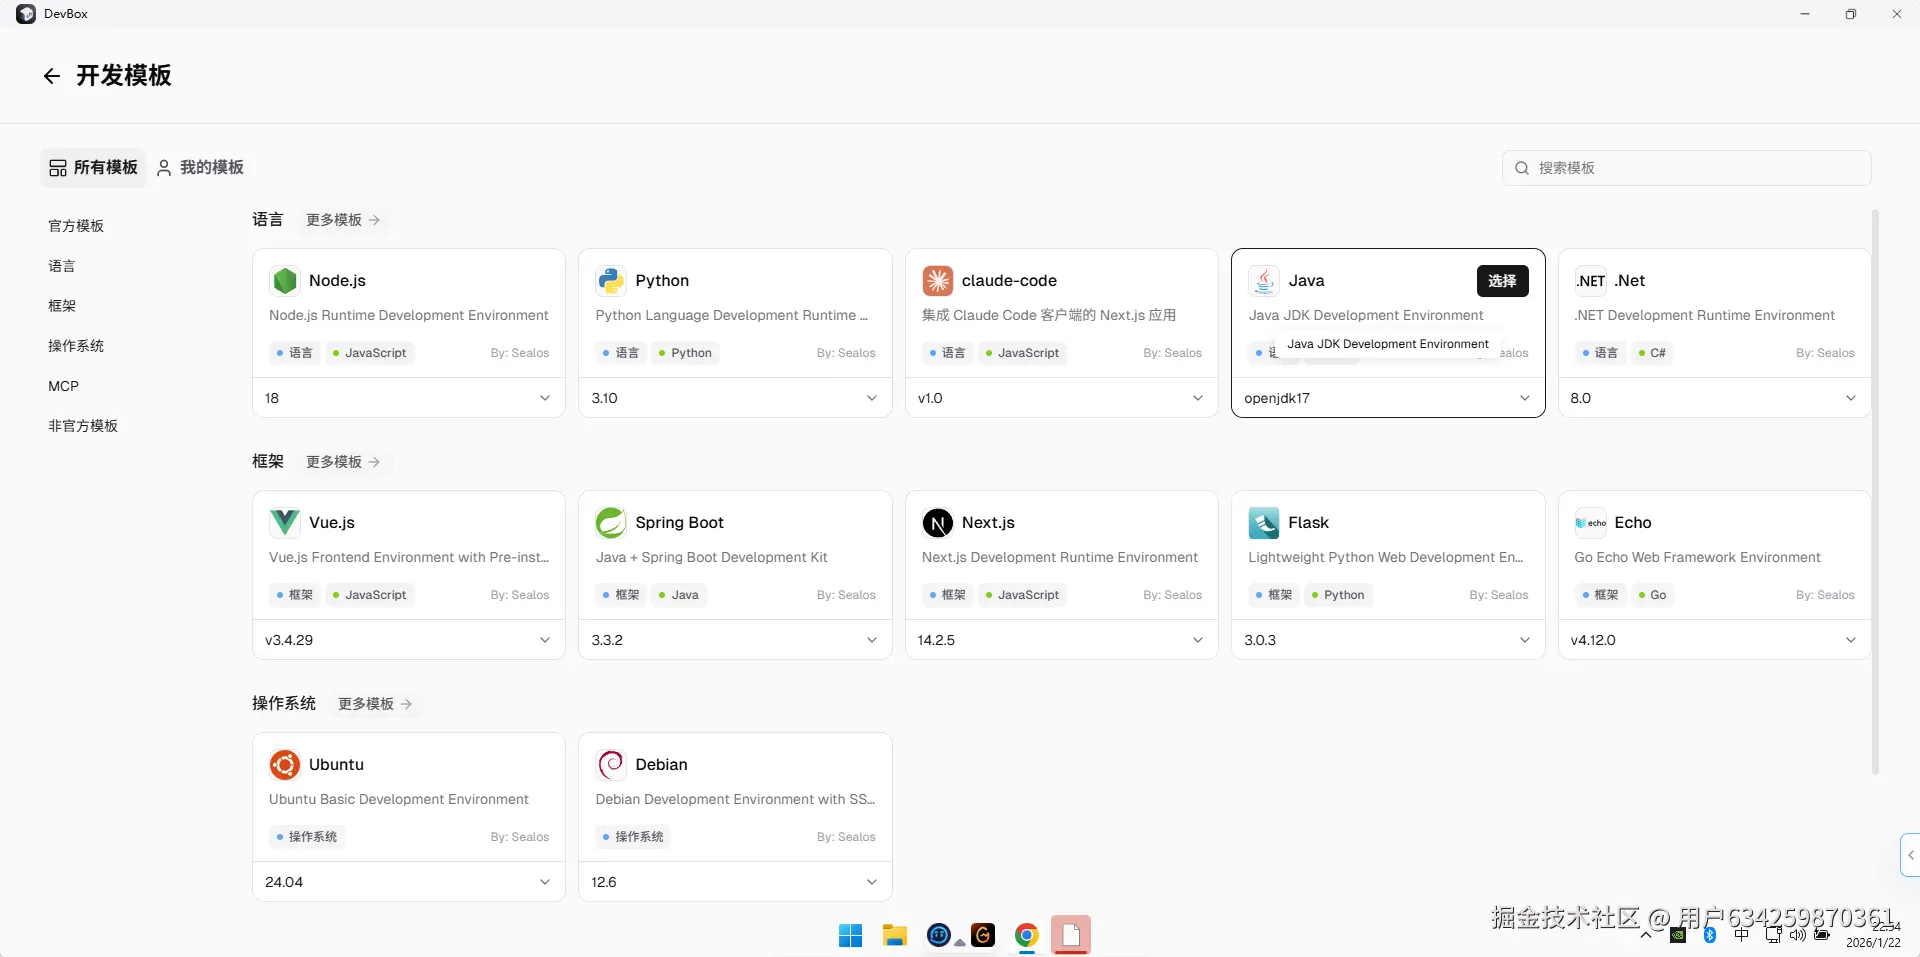
Task: Open File Explorer from the taskbar
Action: coord(895,935)
